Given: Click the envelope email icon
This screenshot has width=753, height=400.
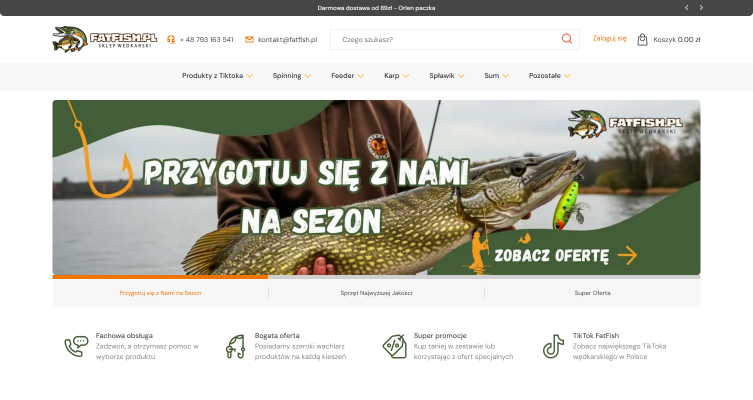Looking at the screenshot, I should (x=249, y=40).
